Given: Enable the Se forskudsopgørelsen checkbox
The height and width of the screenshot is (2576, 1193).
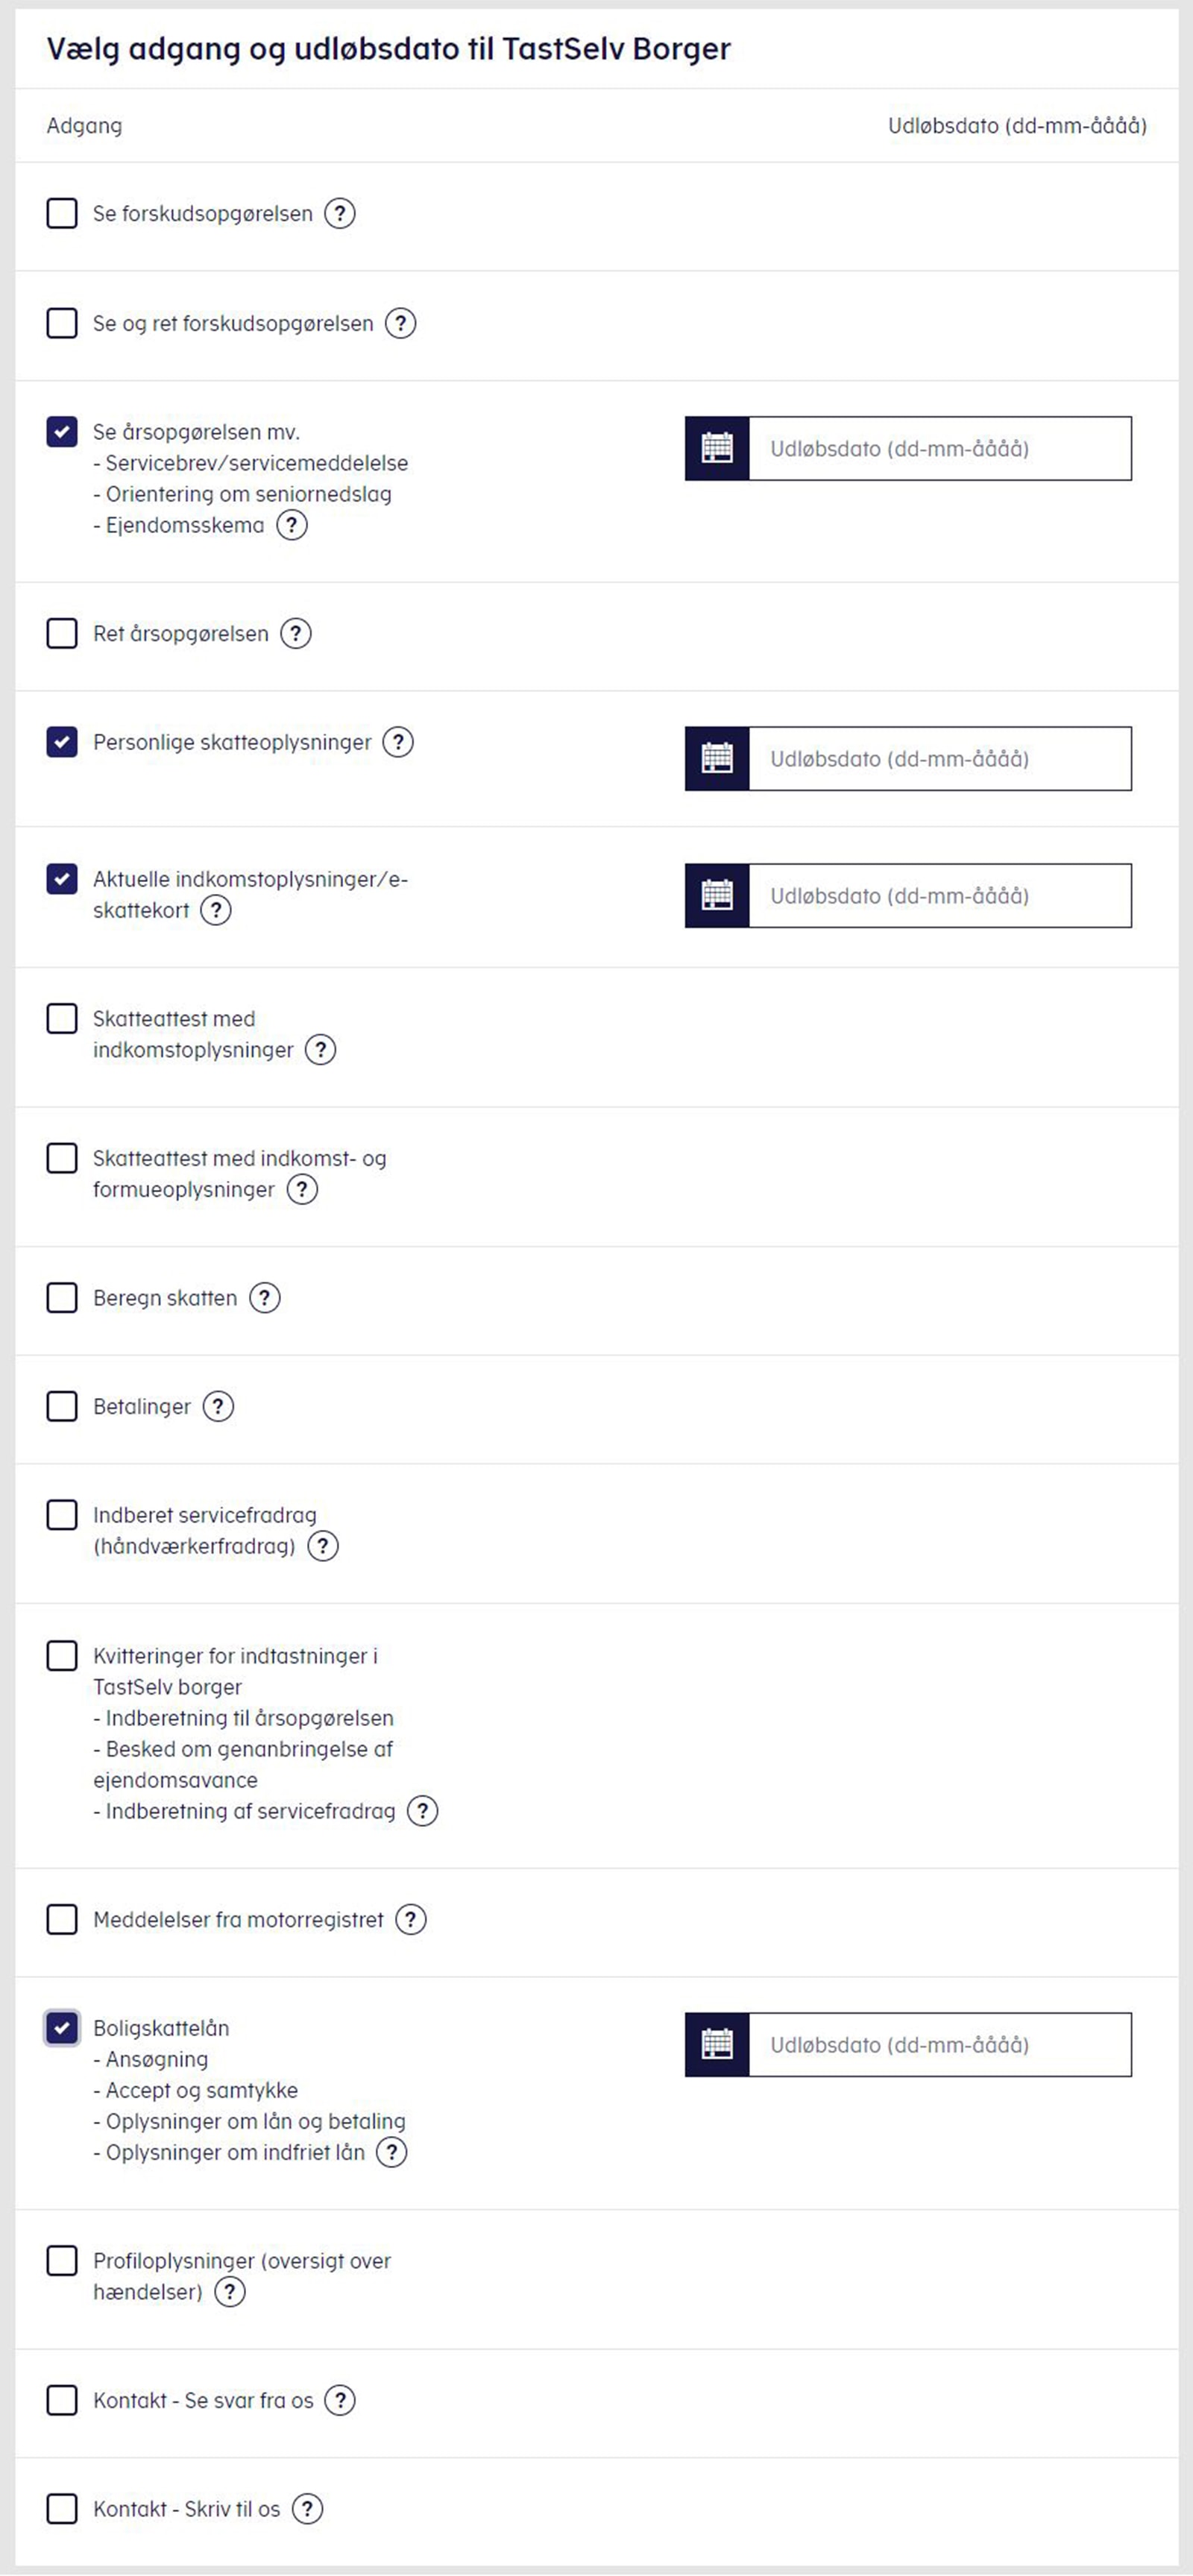Looking at the screenshot, I should pyautogui.click(x=62, y=213).
